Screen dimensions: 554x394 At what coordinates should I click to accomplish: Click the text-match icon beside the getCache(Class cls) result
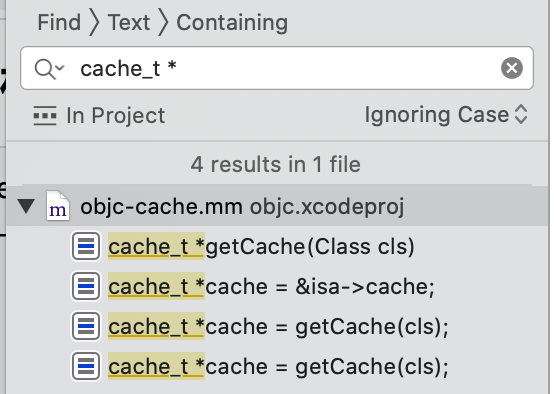(86, 246)
